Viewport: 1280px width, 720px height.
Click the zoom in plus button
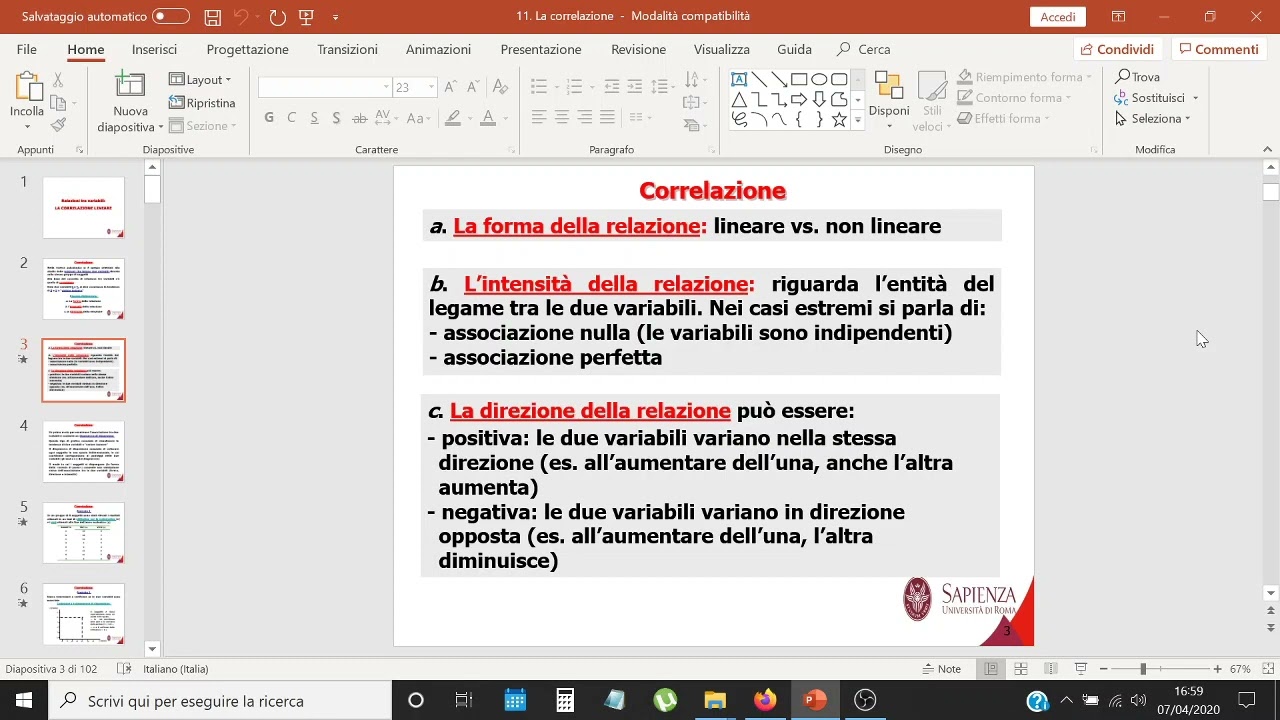click(x=1217, y=669)
